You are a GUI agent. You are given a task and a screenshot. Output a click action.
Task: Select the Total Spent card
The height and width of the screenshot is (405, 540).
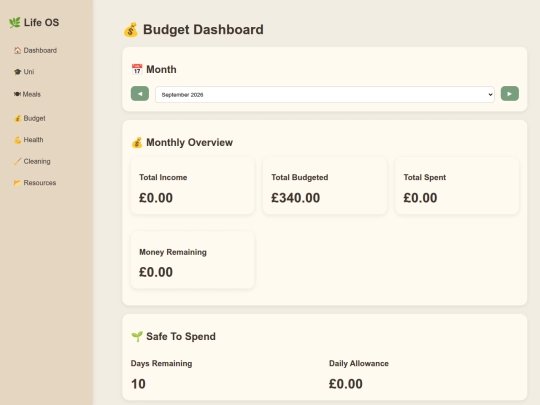457,186
